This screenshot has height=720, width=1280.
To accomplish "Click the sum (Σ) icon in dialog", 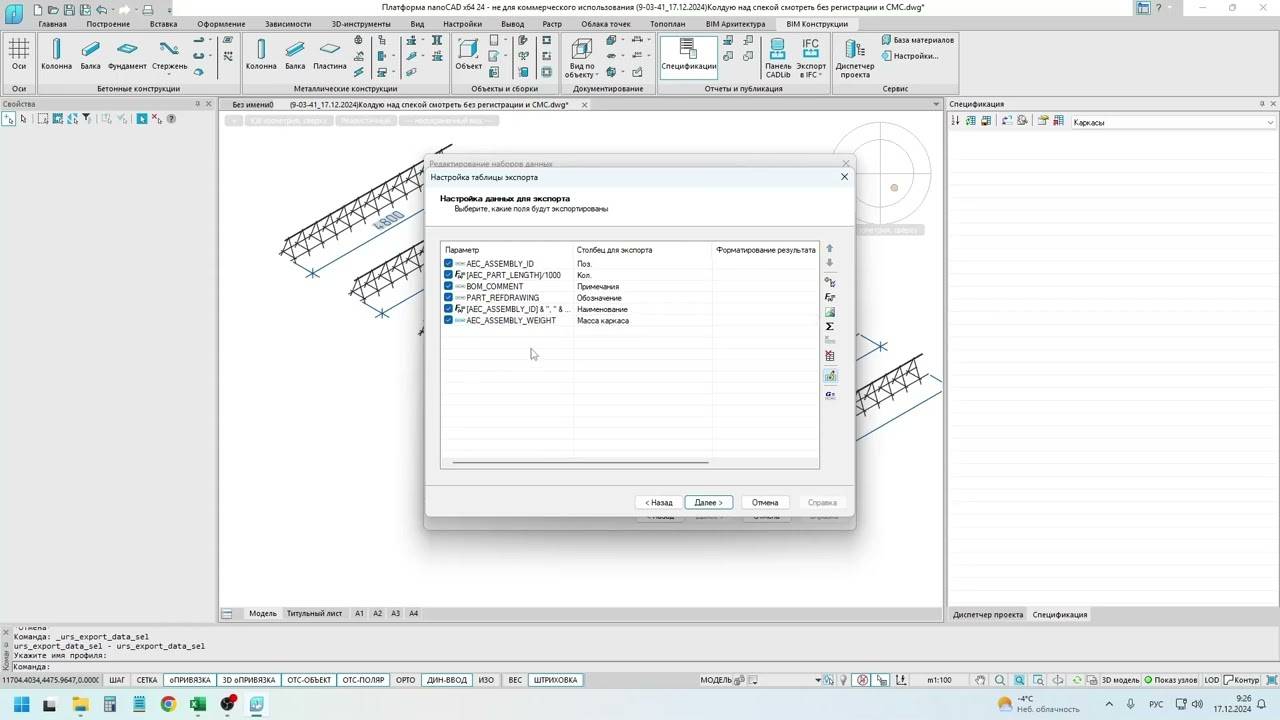I will (830, 327).
